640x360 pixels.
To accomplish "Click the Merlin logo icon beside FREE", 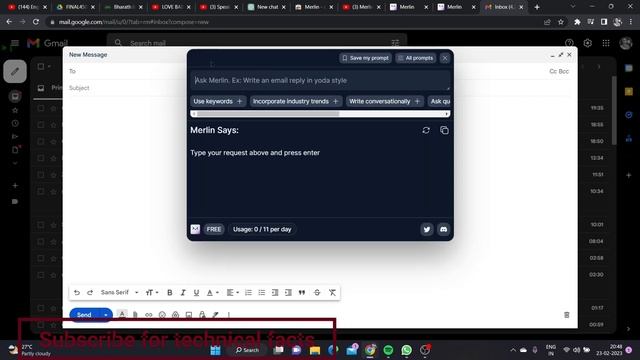I will point(195,229).
